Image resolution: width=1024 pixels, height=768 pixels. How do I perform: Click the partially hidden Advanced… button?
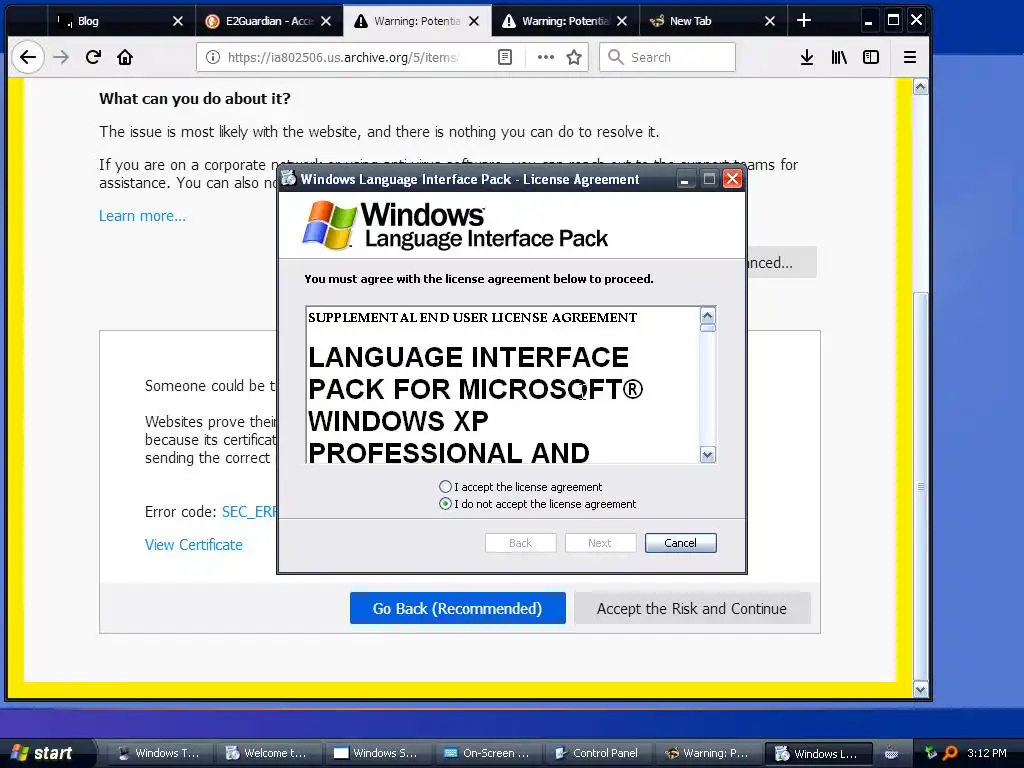tap(782, 263)
